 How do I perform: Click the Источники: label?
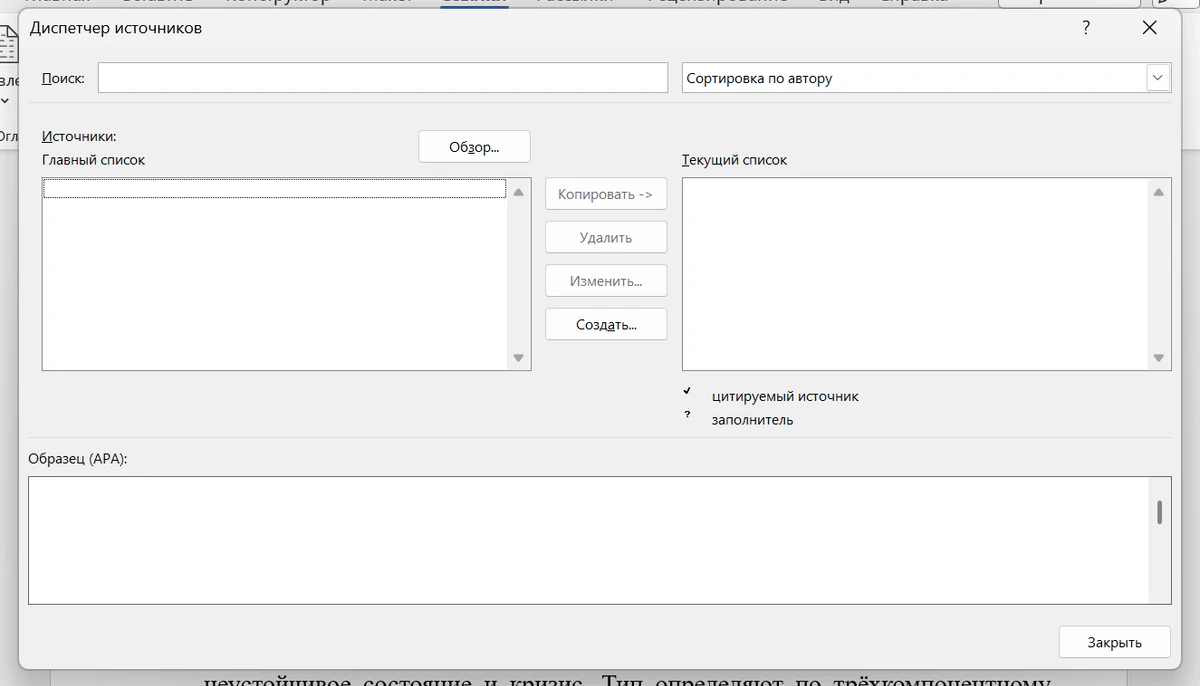pyautogui.click(x=79, y=137)
